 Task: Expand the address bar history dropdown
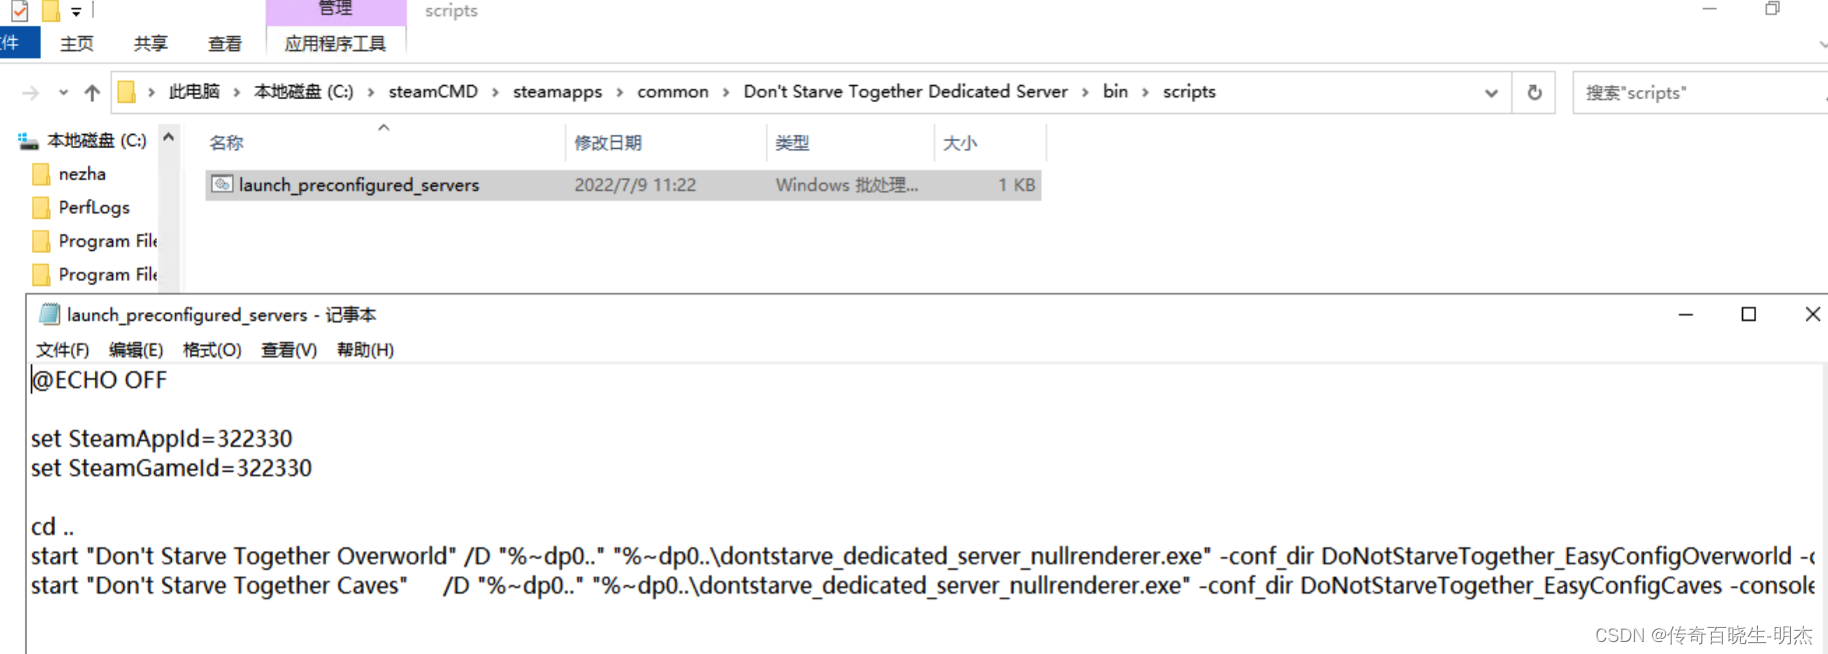(1491, 93)
